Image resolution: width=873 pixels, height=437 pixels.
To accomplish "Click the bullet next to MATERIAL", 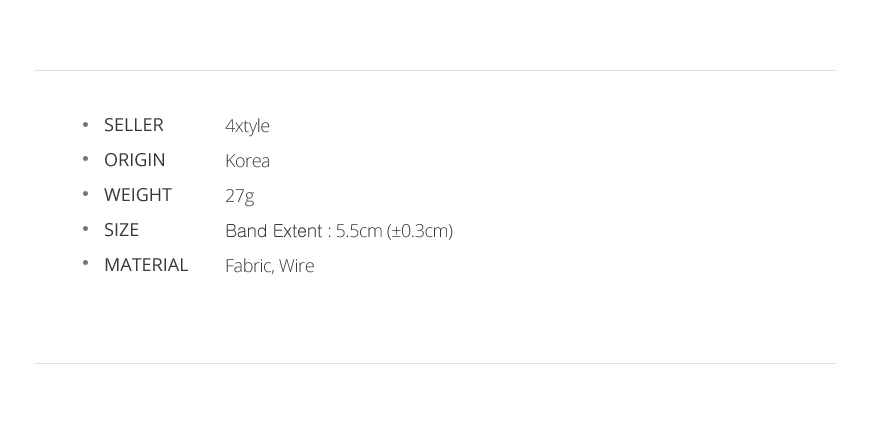I will coord(85,264).
